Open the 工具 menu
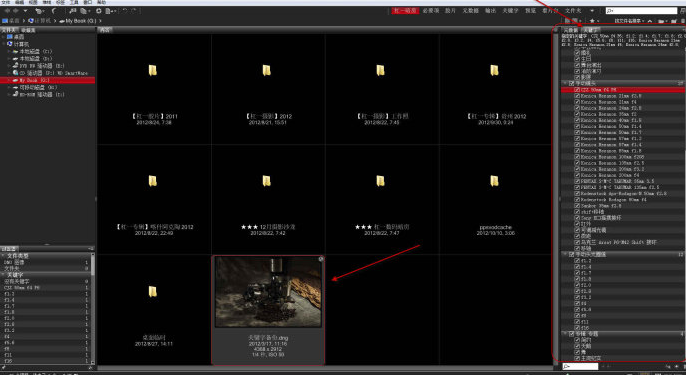This screenshot has height=375, width=686. (74, 2)
